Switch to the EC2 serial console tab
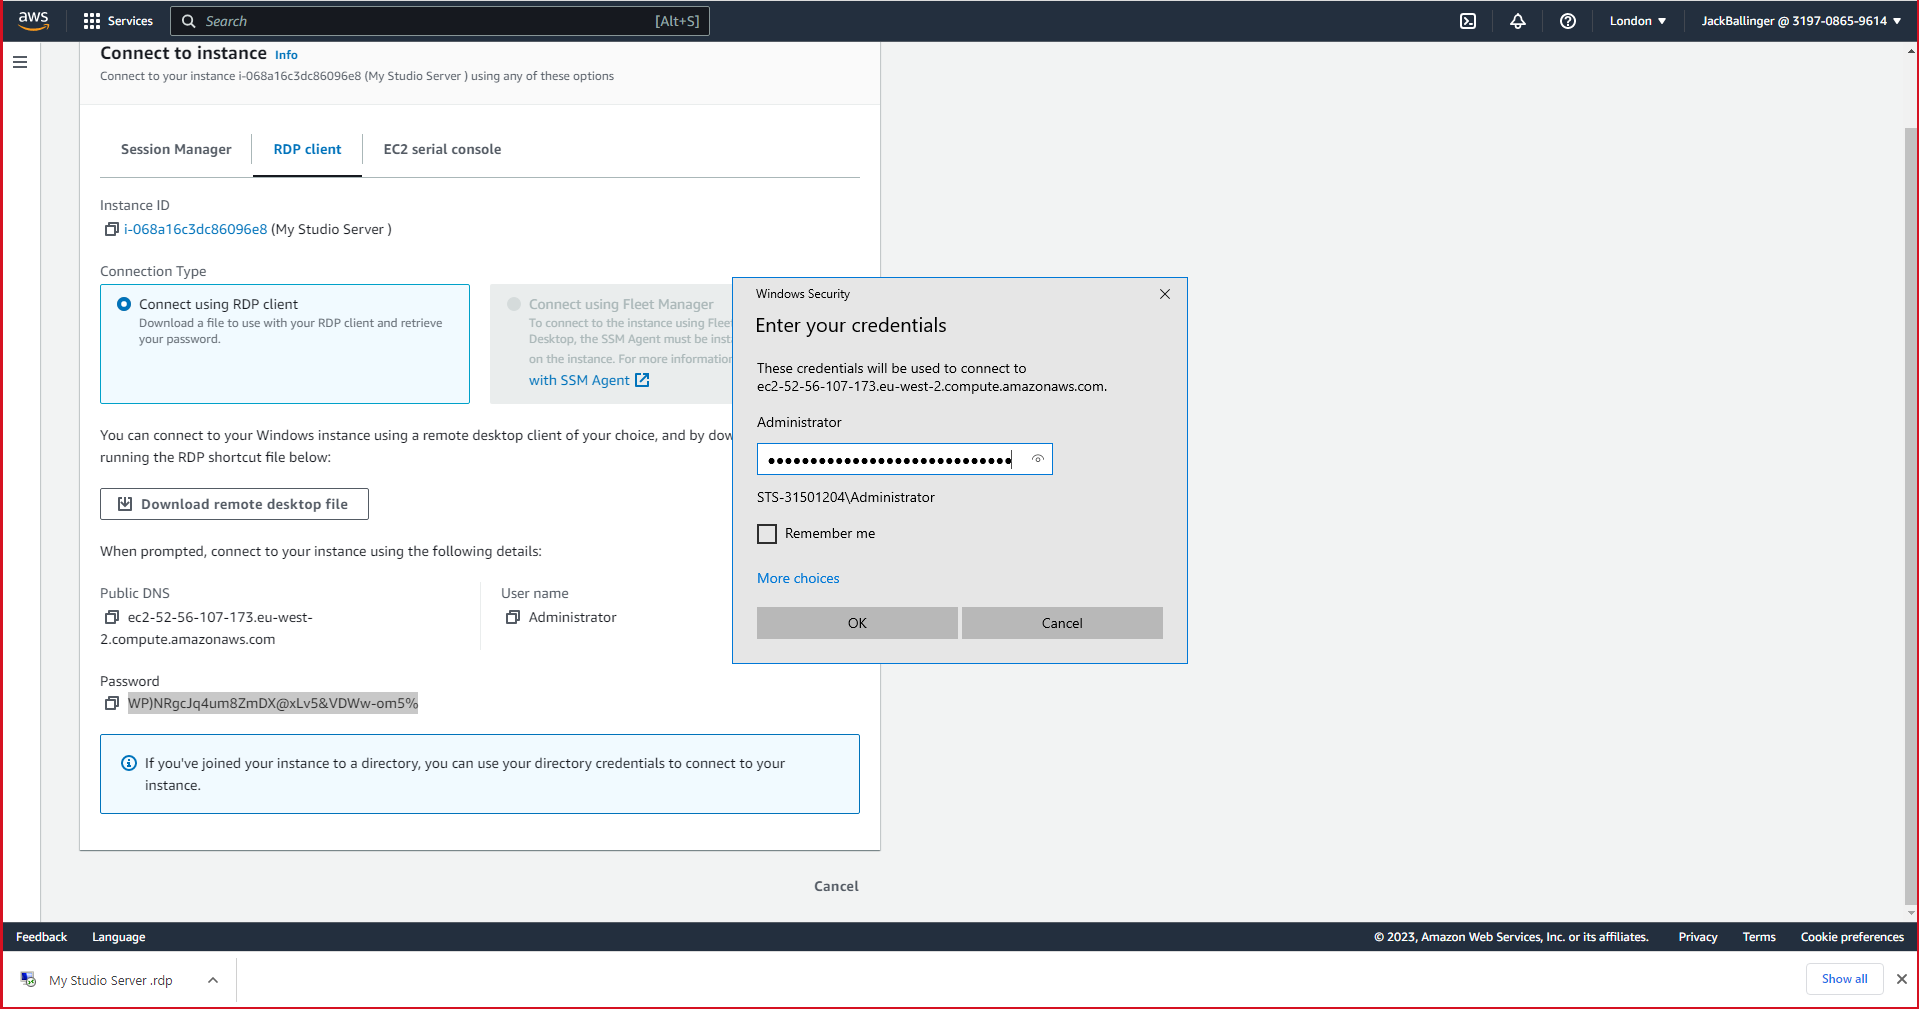This screenshot has height=1009, width=1919. (x=442, y=150)
